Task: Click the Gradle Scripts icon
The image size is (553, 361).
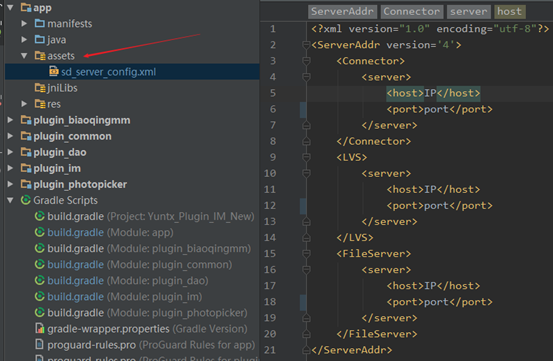Action: pos(25,200)
